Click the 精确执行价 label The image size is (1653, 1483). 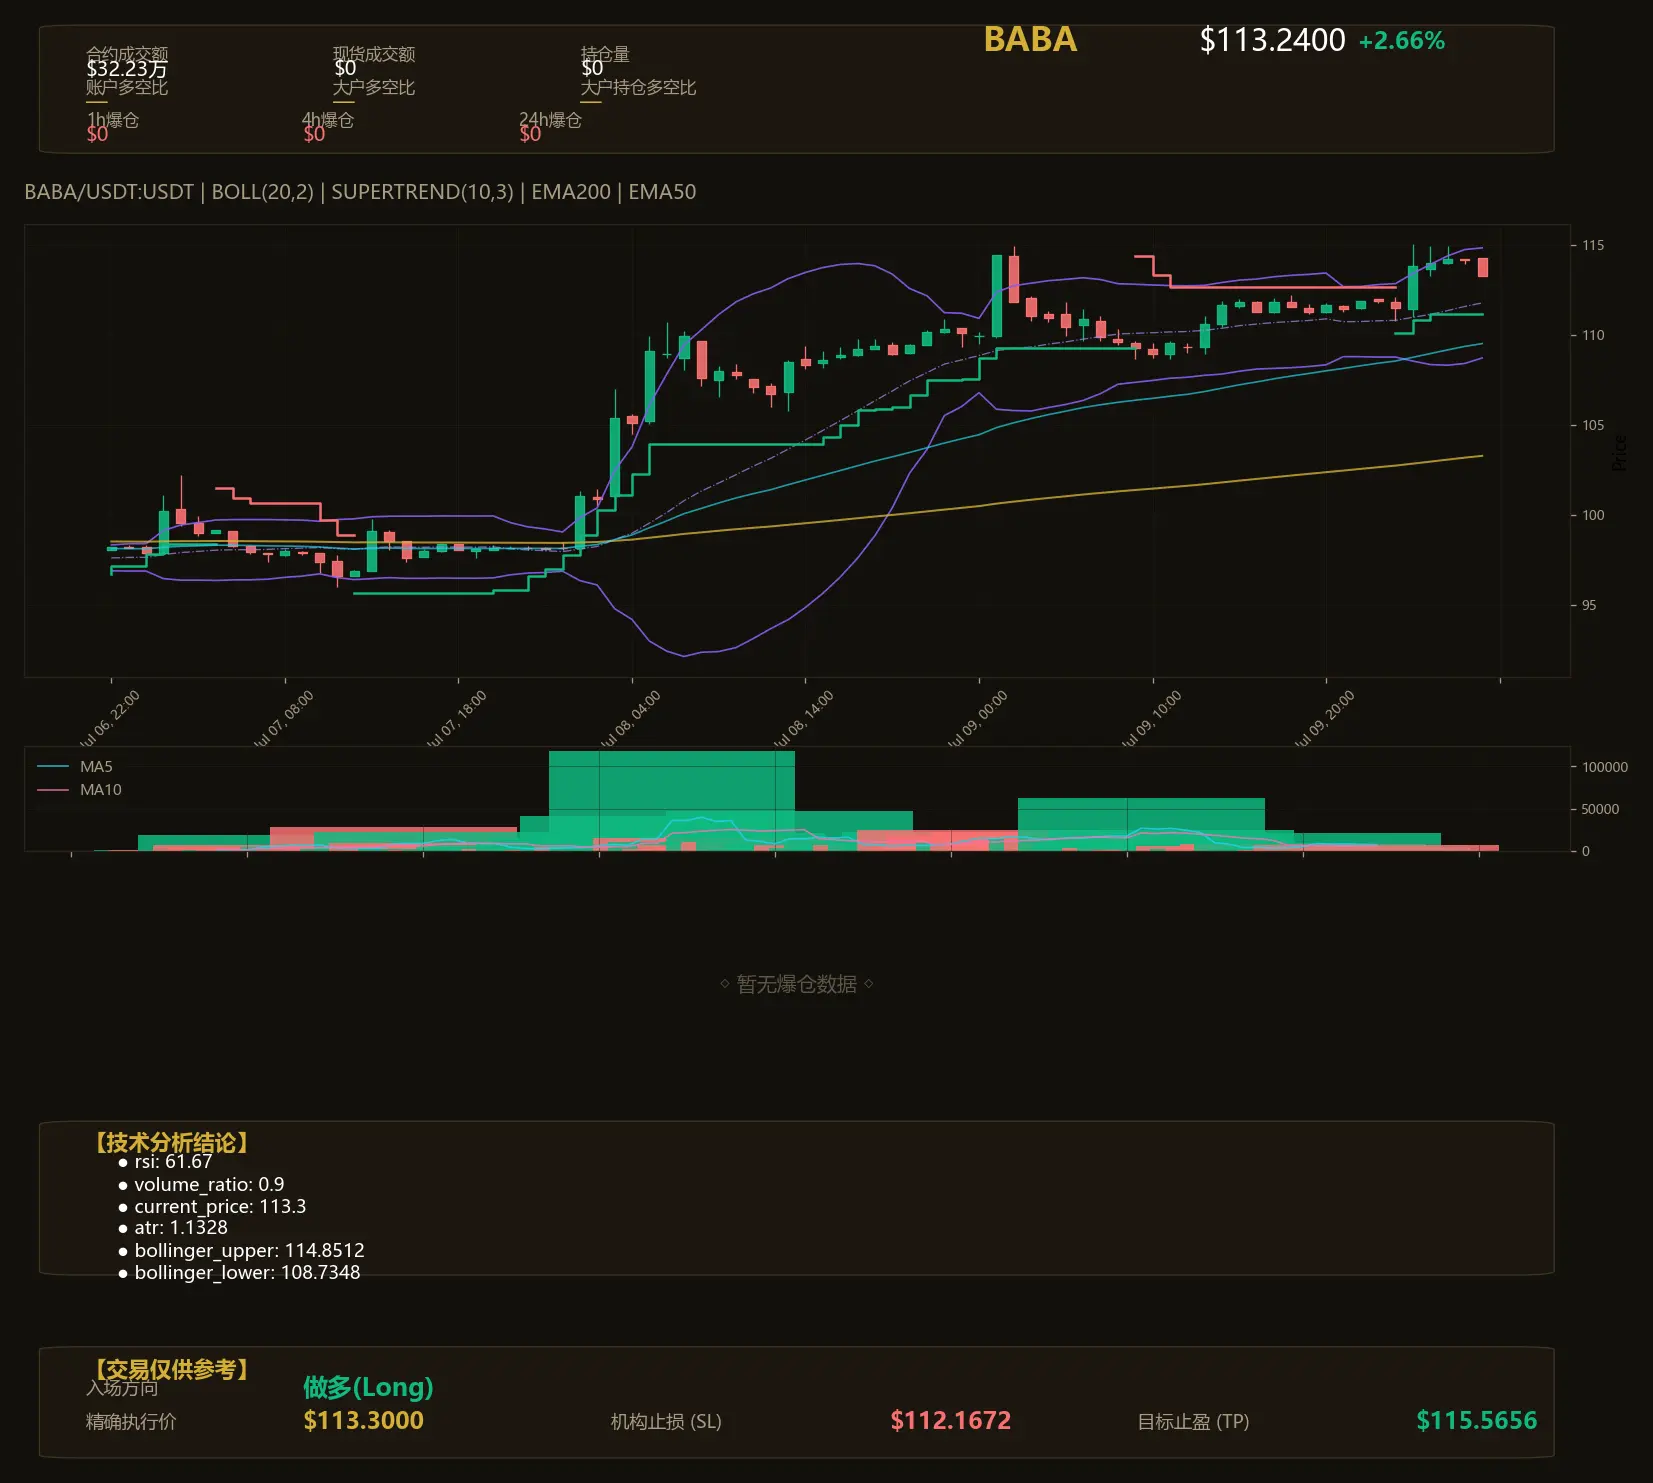(131, 1421)
